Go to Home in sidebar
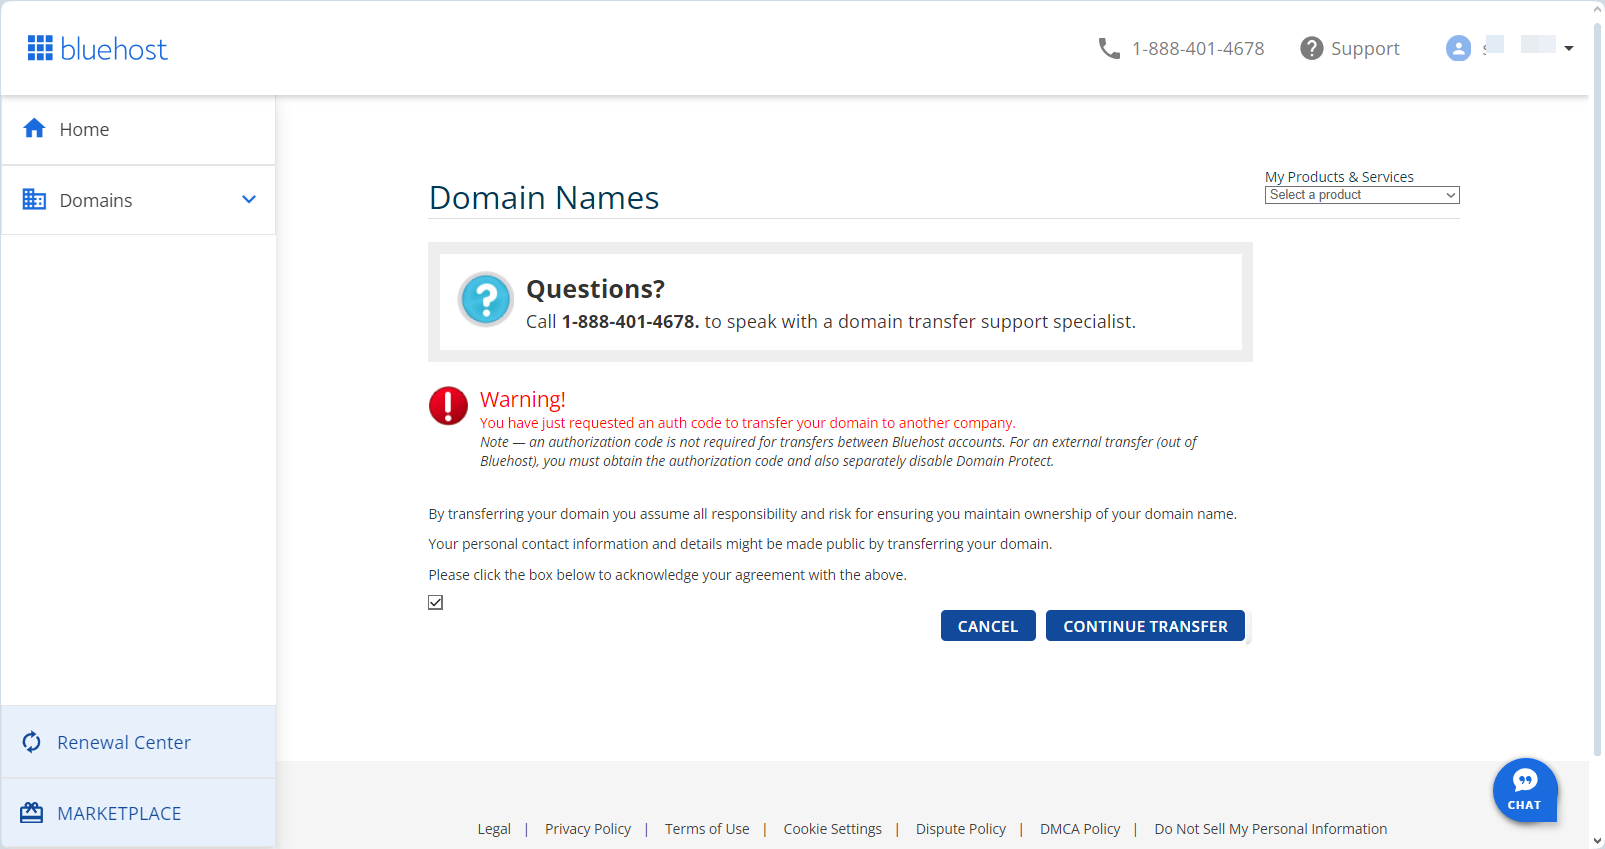 (138, 130)
